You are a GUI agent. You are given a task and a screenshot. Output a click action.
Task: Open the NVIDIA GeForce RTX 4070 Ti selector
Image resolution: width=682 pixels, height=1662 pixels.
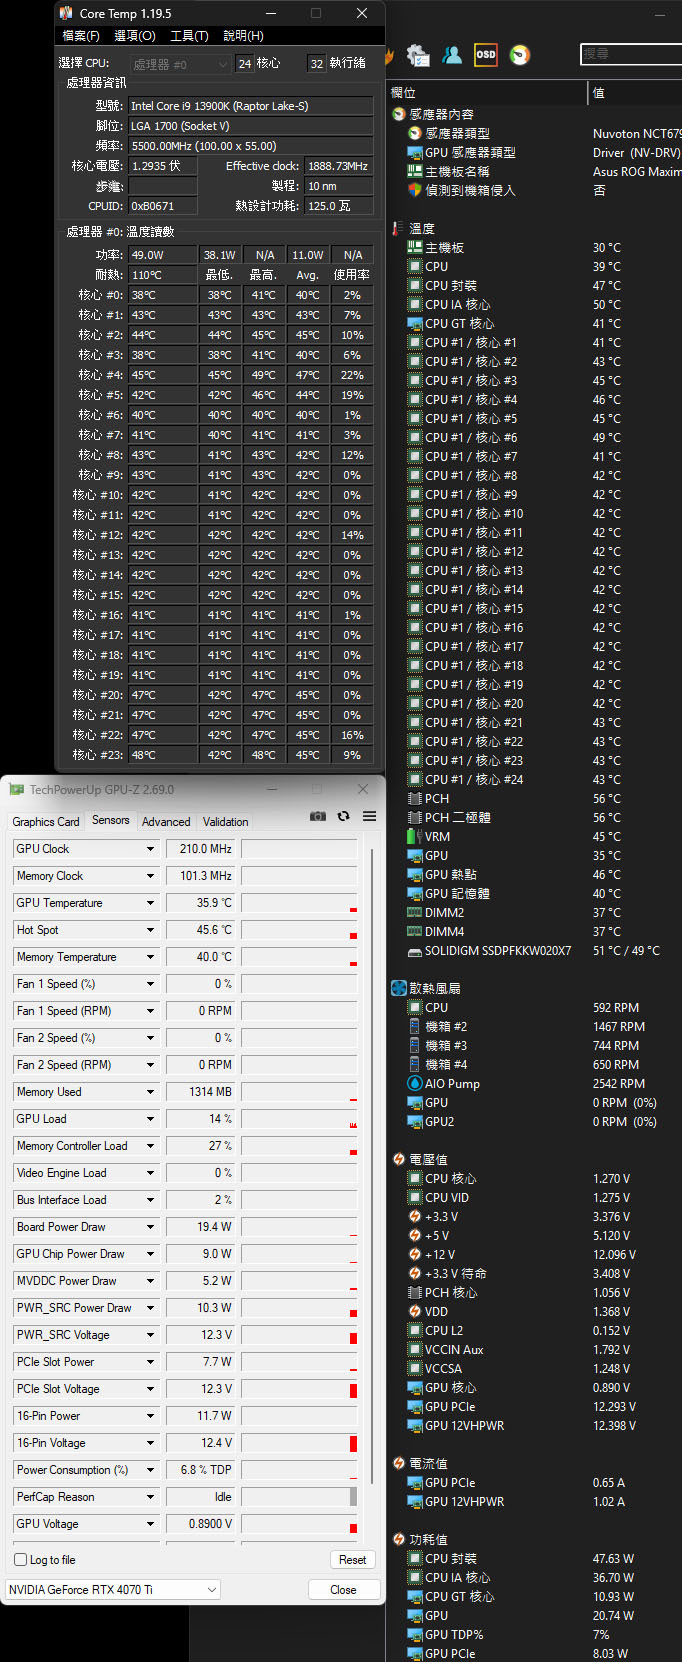click(113, 1589)
